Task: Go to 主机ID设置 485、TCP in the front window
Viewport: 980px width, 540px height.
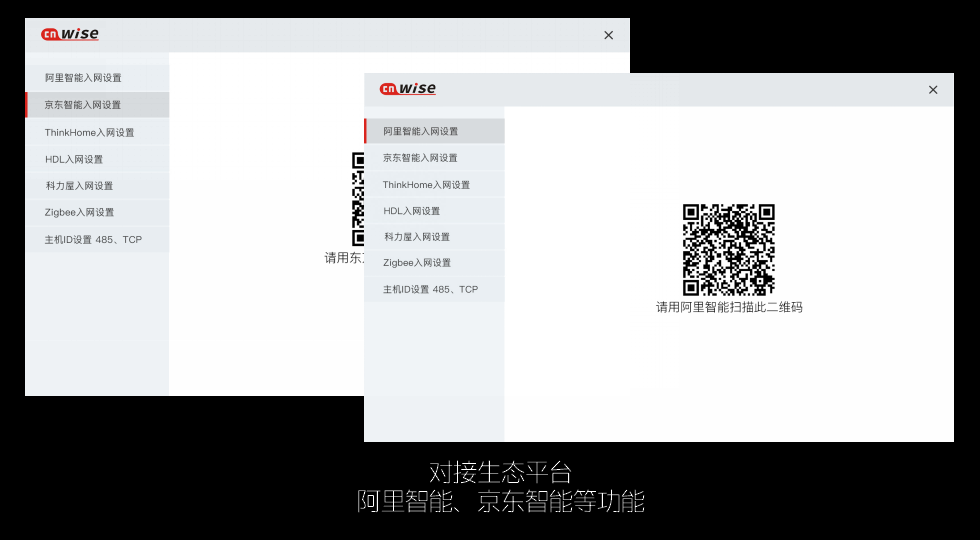Action: tap(430, 289)
